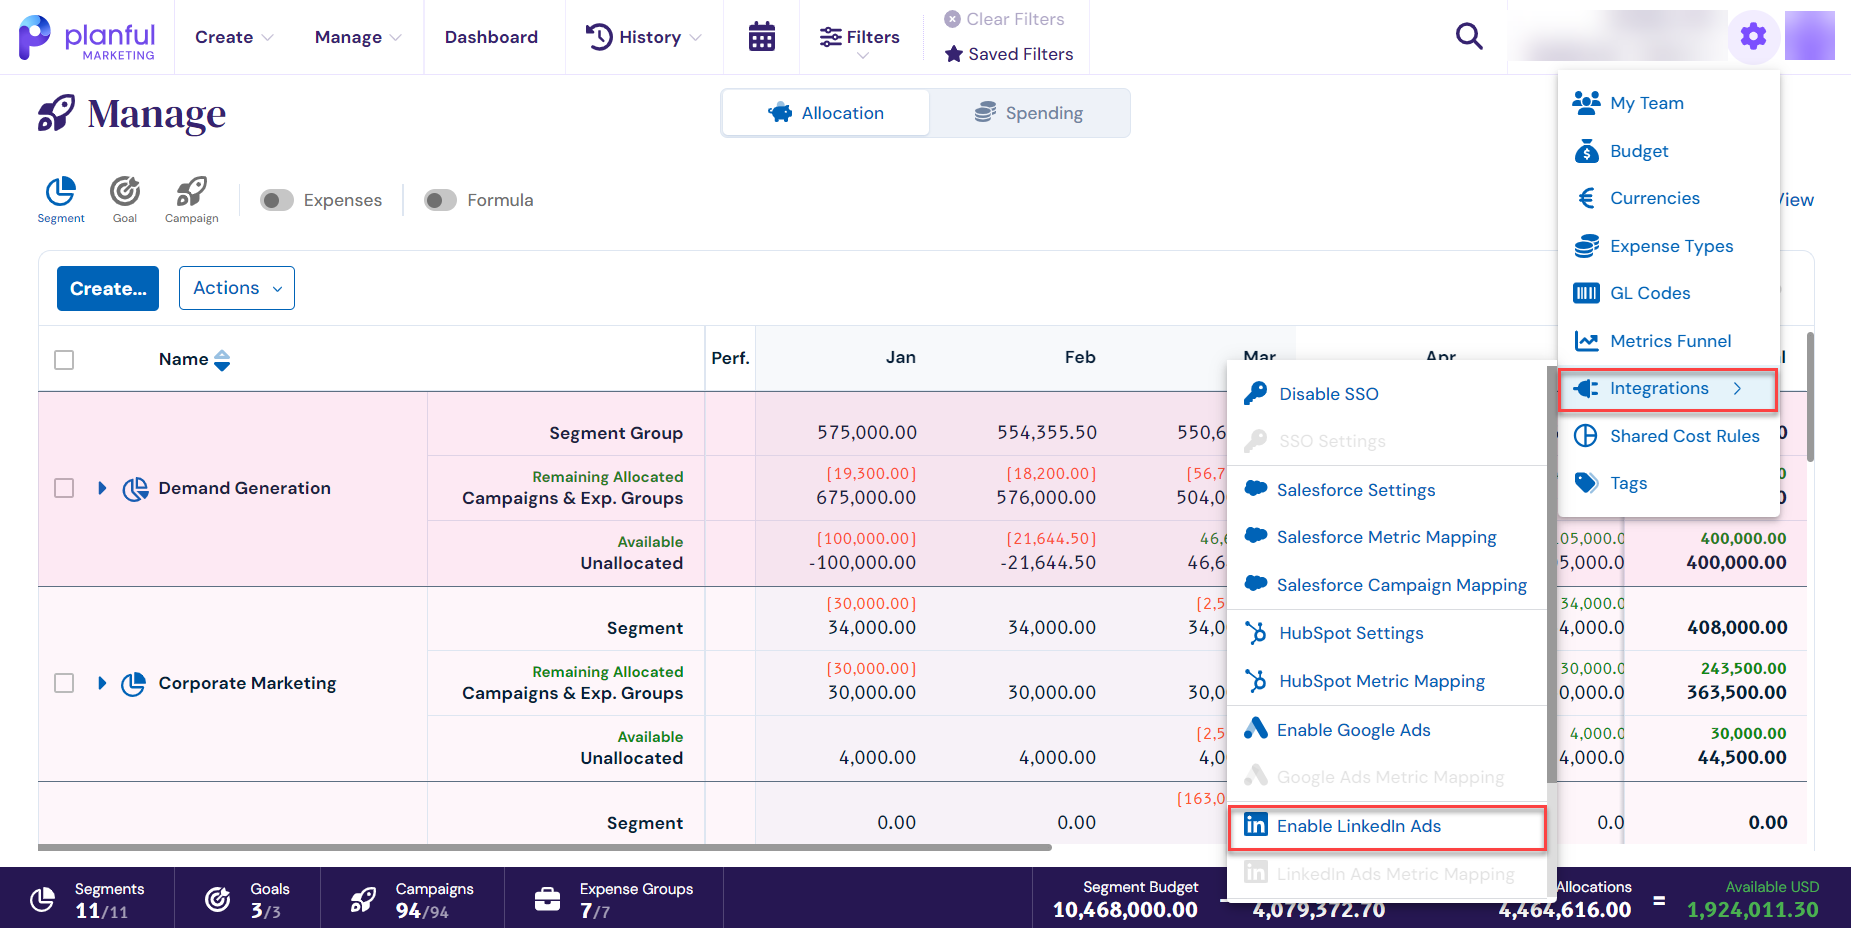Expand the Demand Generation row
Screen dimensions: 1851x928
point(102,488)
